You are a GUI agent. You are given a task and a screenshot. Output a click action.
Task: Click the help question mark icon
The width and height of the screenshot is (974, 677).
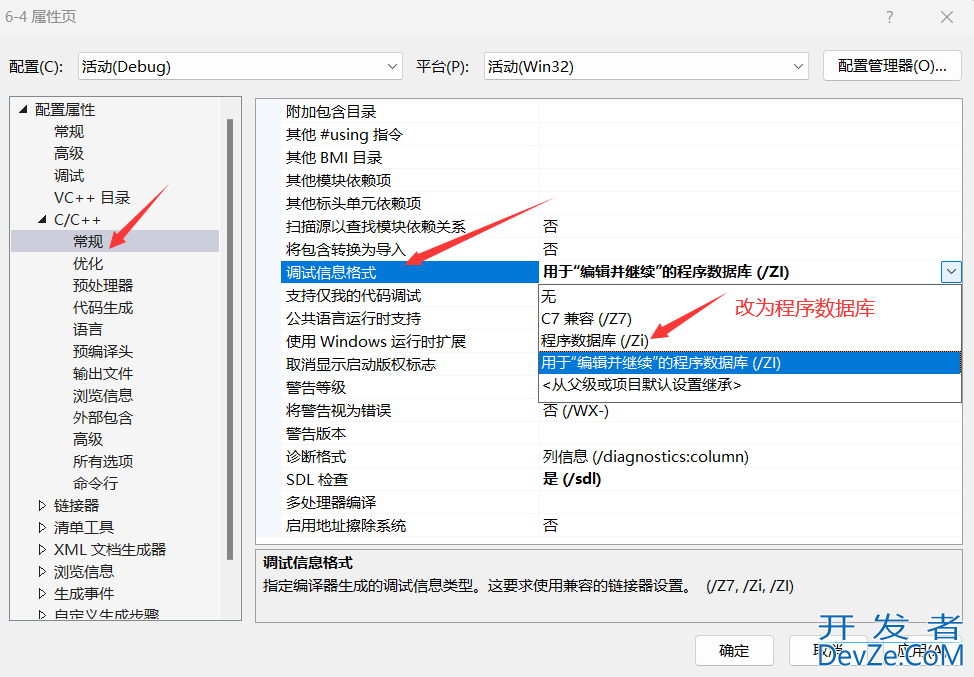[x=890, y=17]
